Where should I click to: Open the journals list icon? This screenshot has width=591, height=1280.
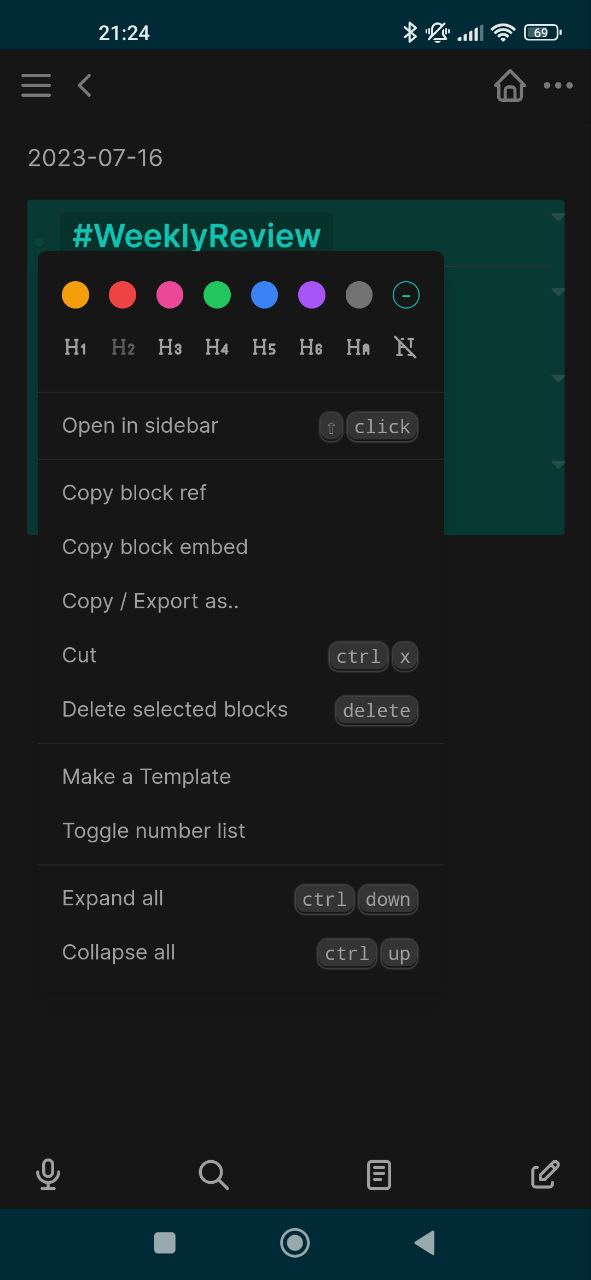(x=378, y=1174)
